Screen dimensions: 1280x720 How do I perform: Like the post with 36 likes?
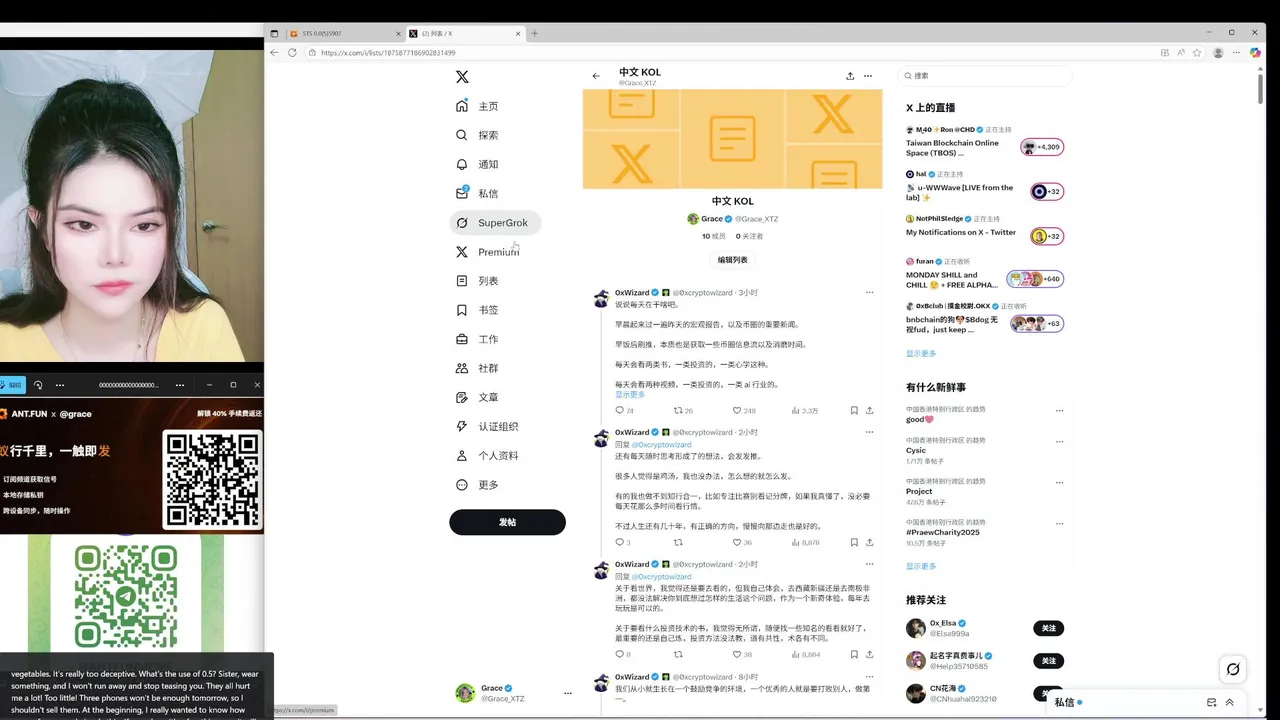(742, 542)
